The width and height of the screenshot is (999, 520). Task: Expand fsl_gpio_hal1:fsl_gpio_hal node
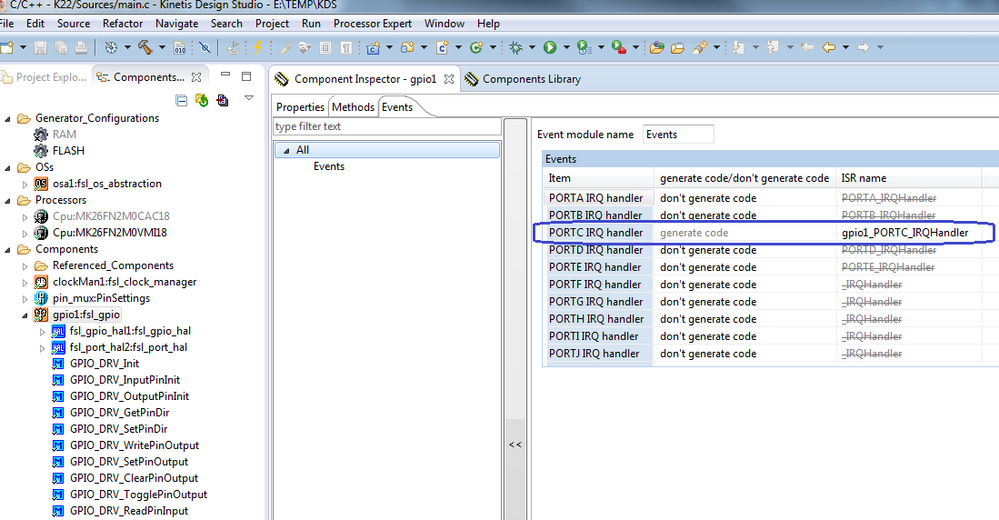[x=42, y=331]
